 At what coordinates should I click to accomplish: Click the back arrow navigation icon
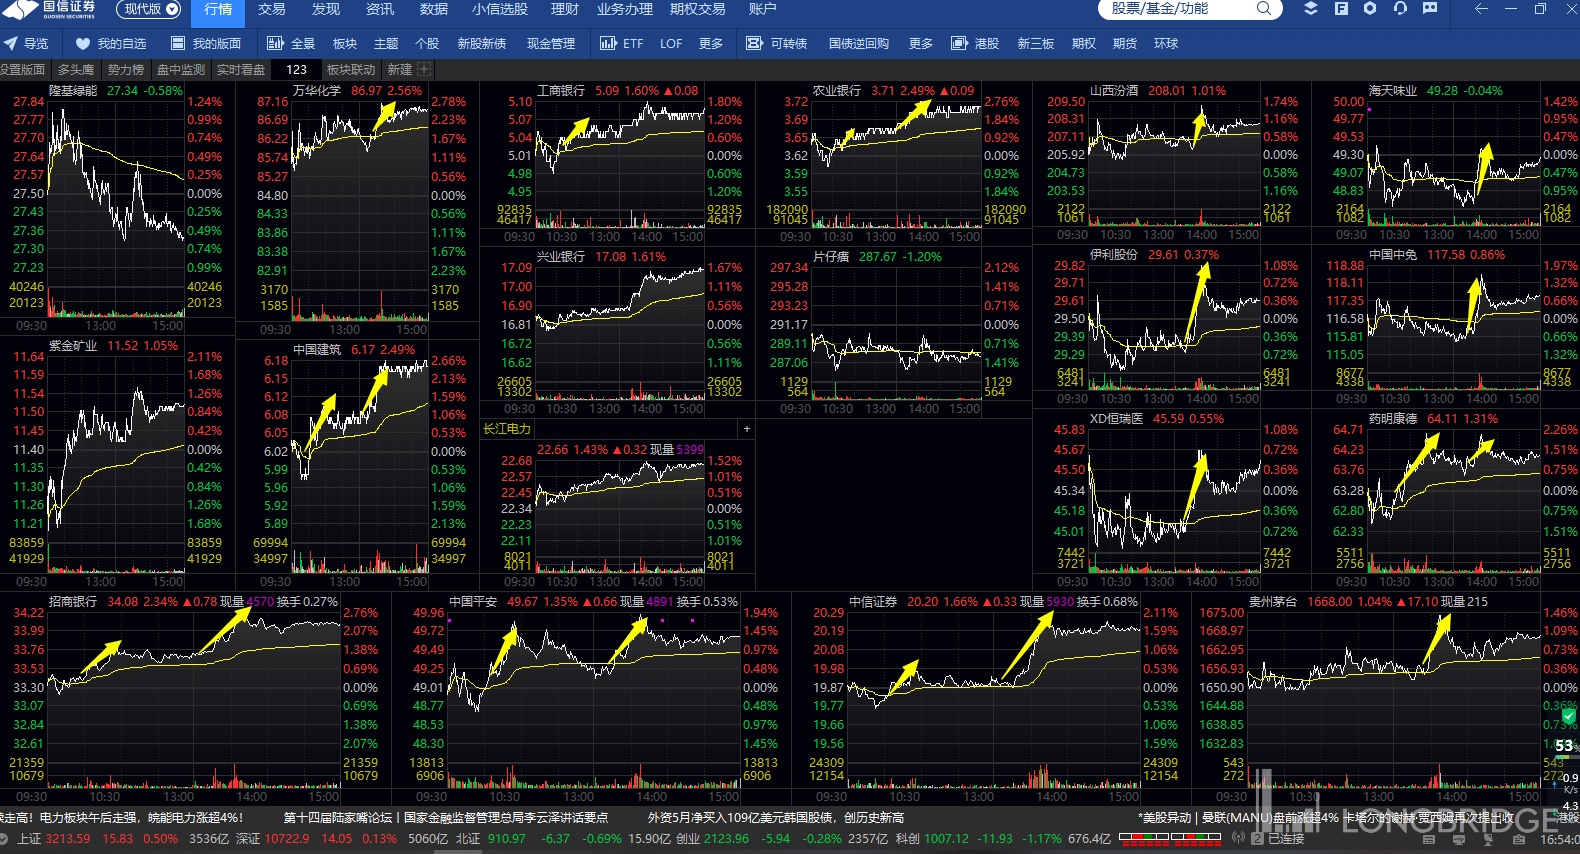(x=1481, y=9)
